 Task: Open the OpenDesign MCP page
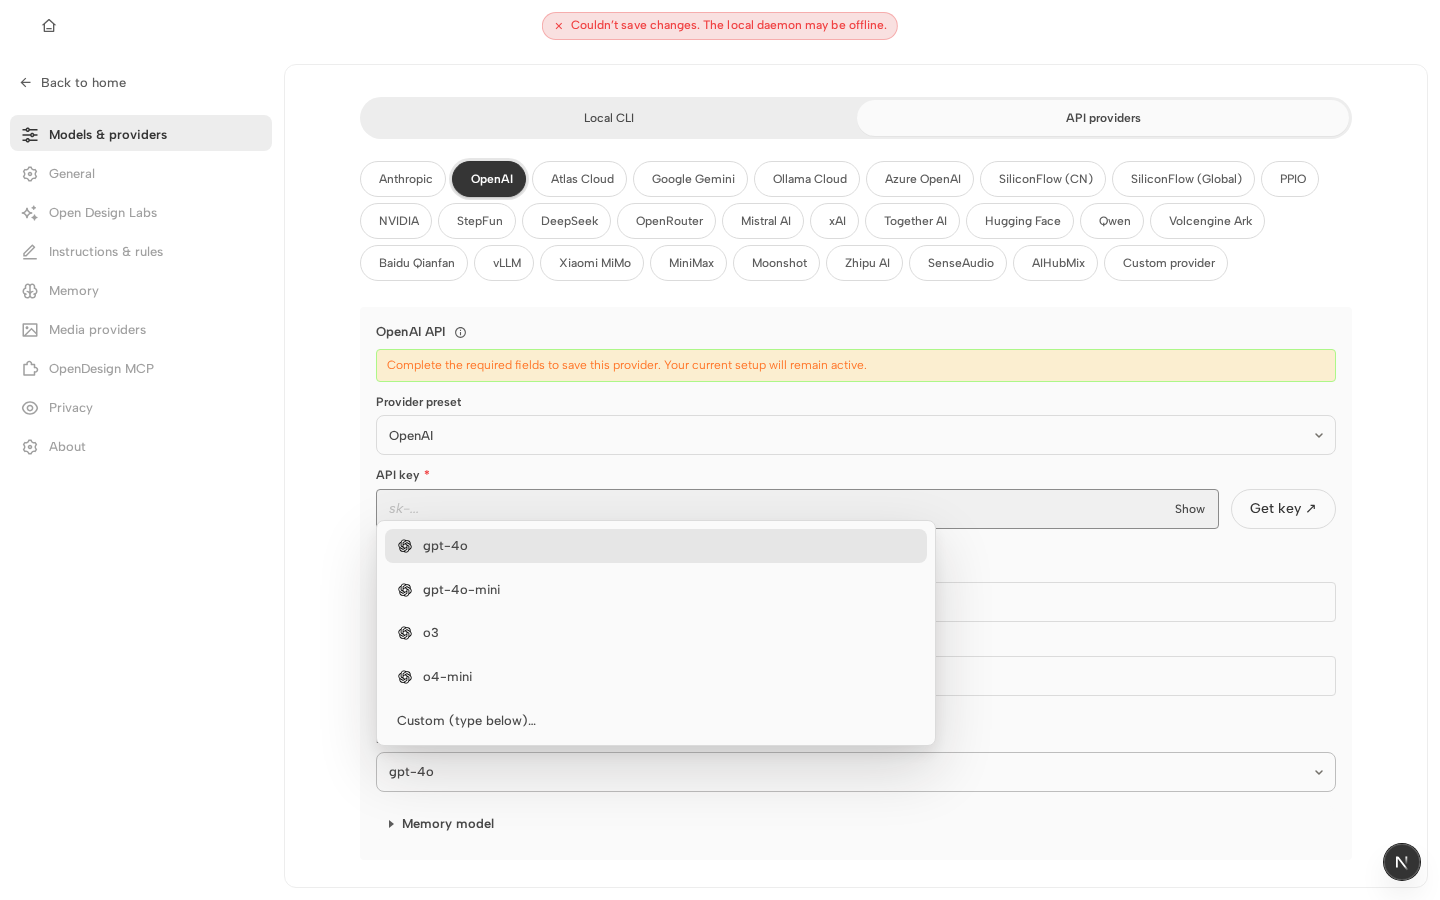[x=141, y=369]
